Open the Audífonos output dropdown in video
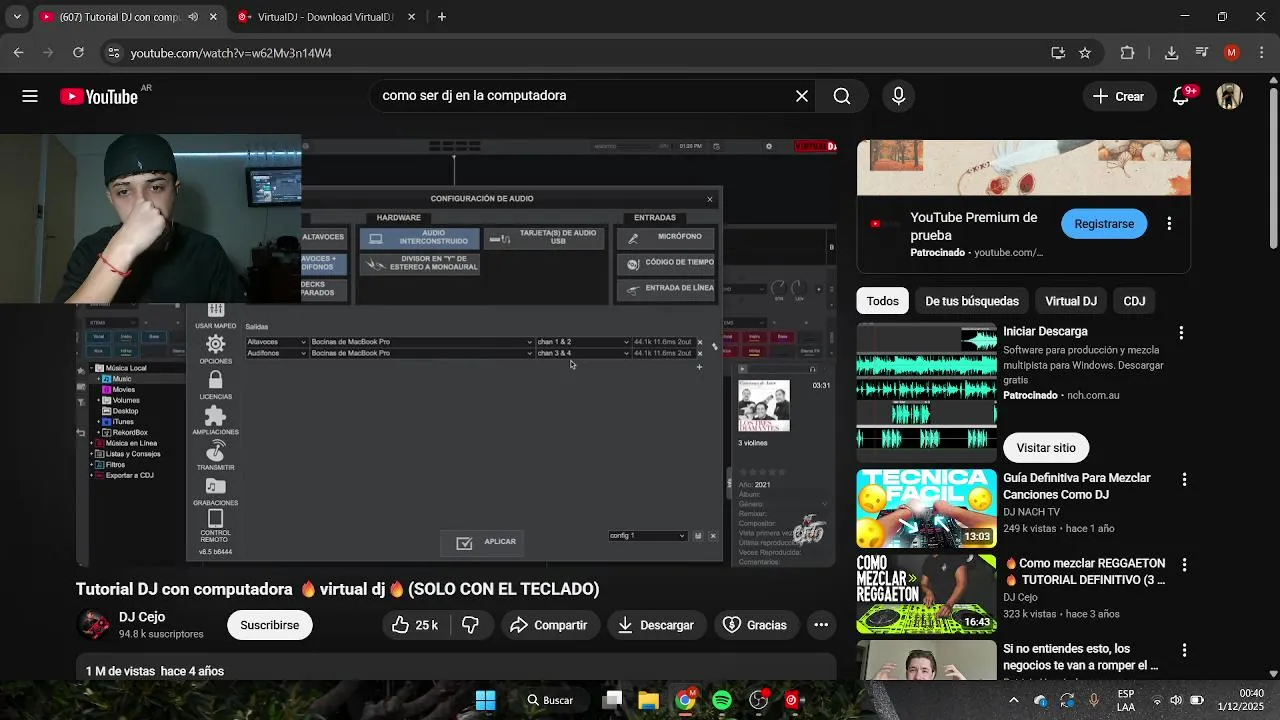 277,353
